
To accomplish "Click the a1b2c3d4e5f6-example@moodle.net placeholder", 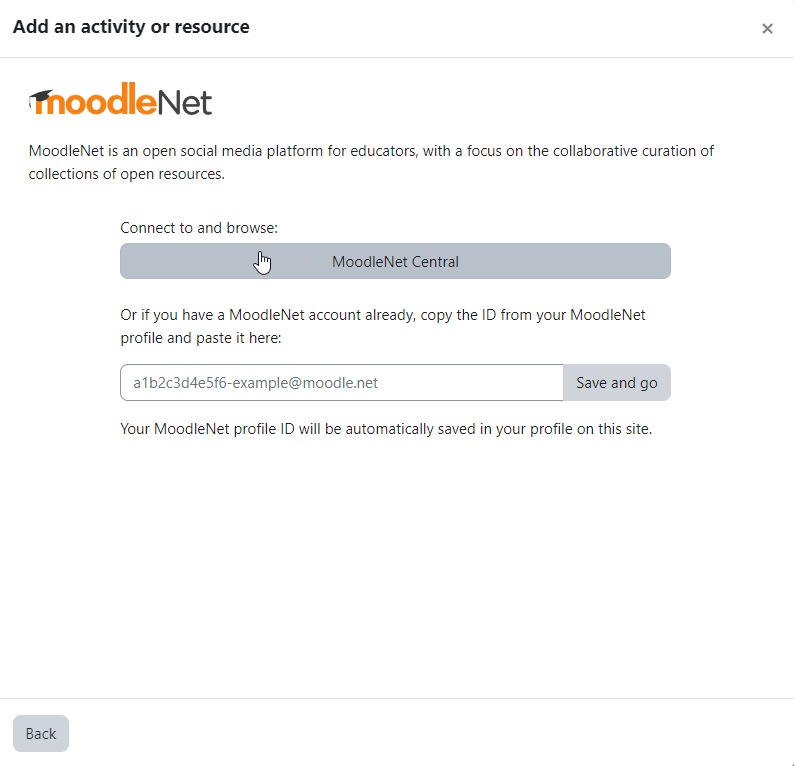I will pos(256,383).
